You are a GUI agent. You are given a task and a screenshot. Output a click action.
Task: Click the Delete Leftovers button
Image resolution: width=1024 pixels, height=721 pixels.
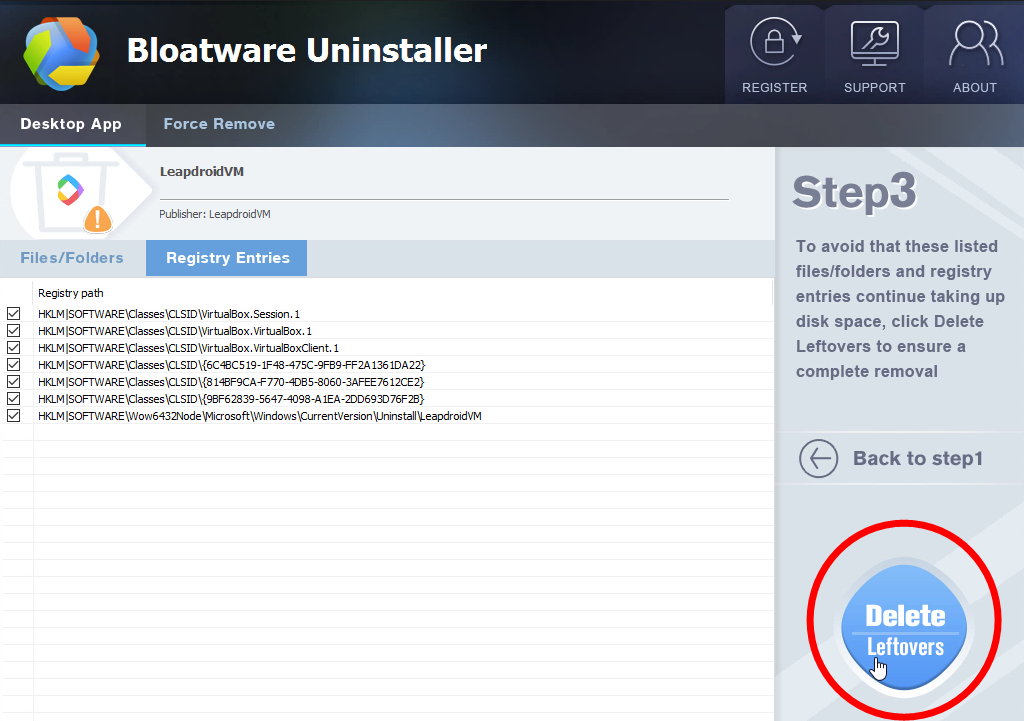(x=904, y=627)
